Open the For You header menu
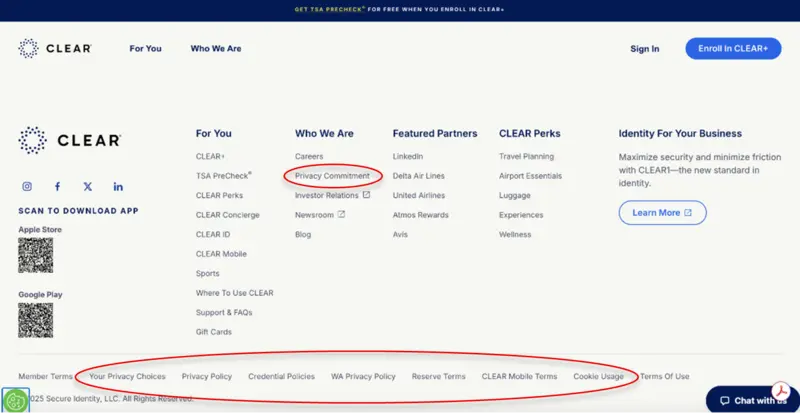Viewport: 800px width, 415px height. [145, 49]
